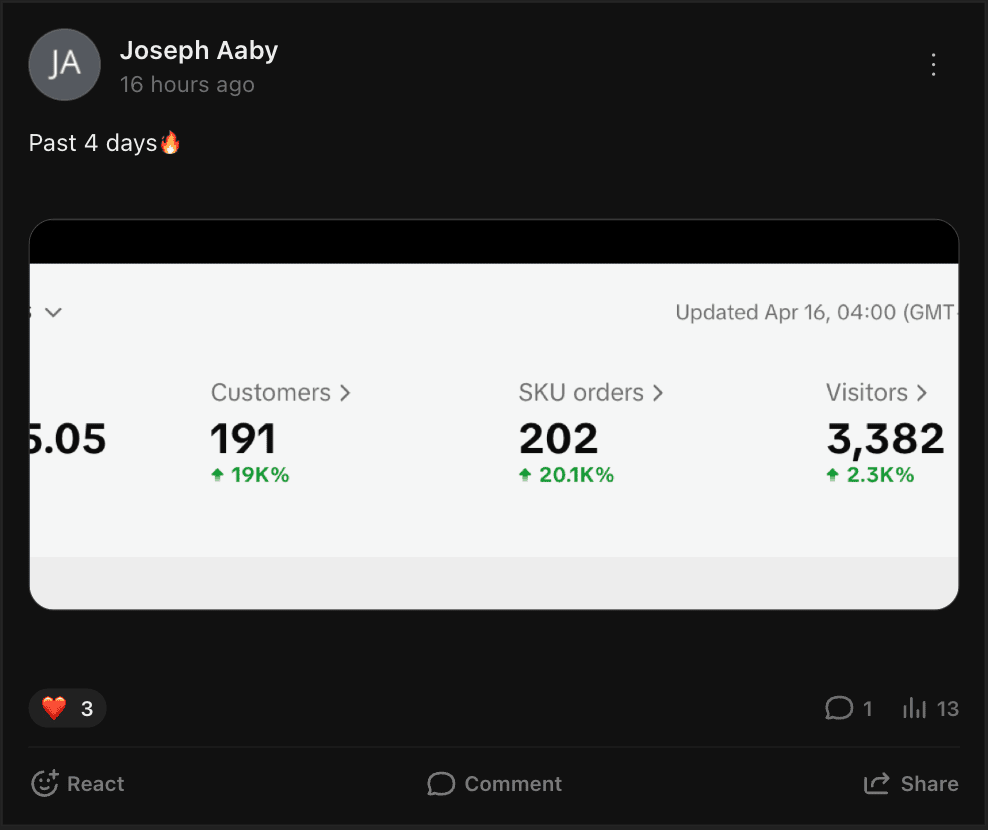Click the JA profile avatar
988x830 pixels.
[65, 65]
